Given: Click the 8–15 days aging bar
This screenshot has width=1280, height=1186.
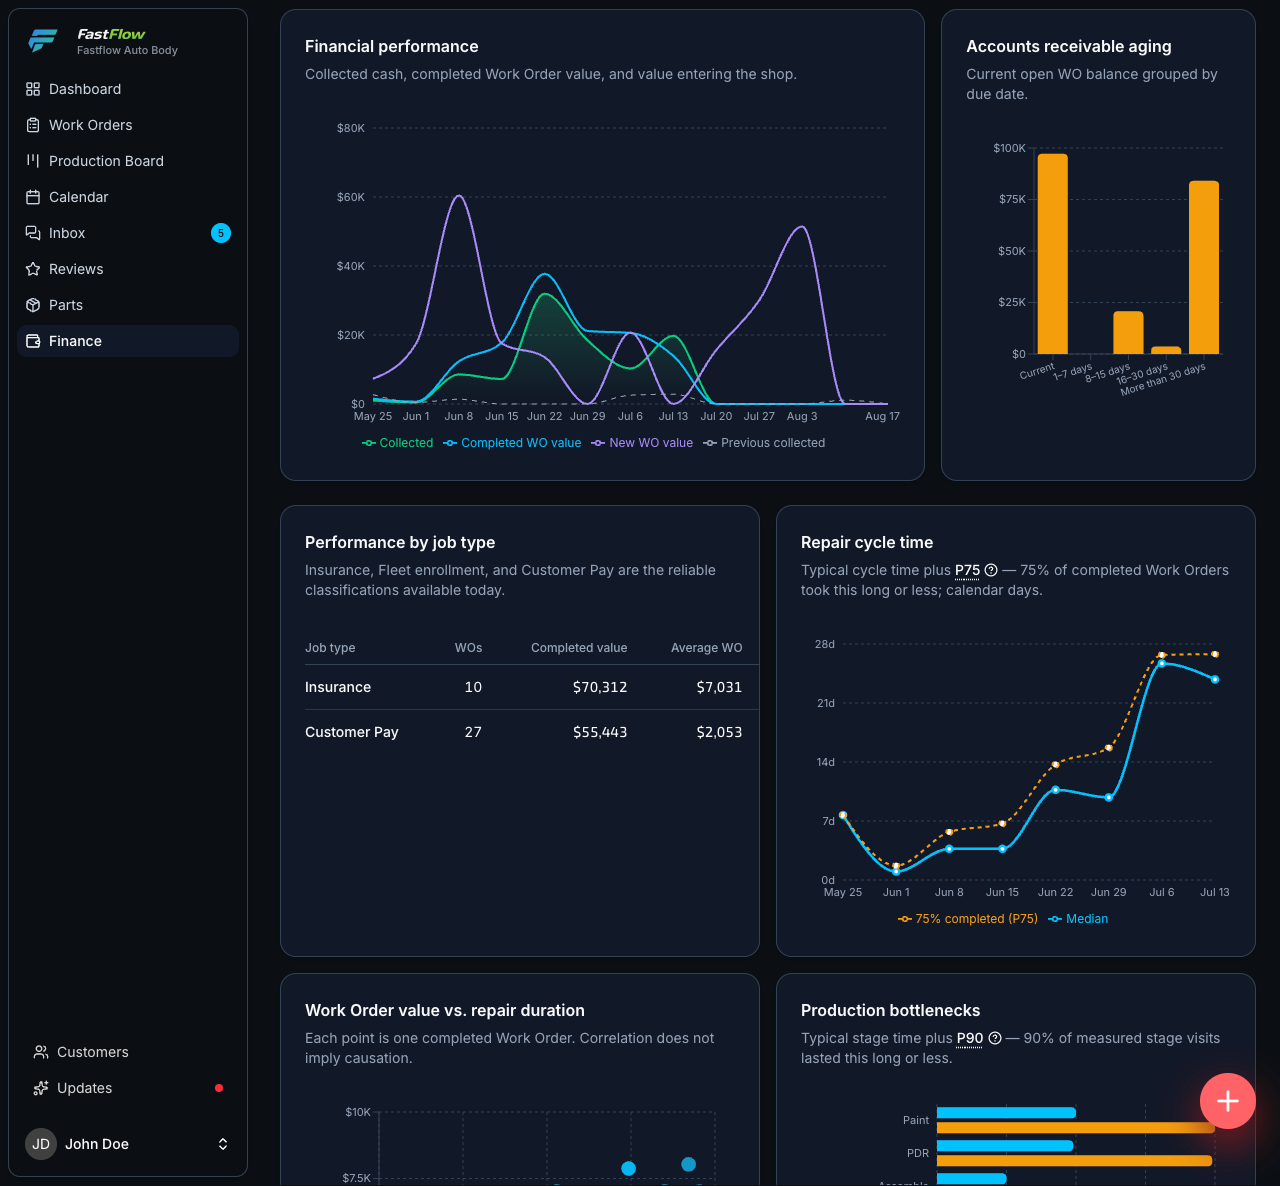Looking at the screenshot, I should pos(1128,333).
